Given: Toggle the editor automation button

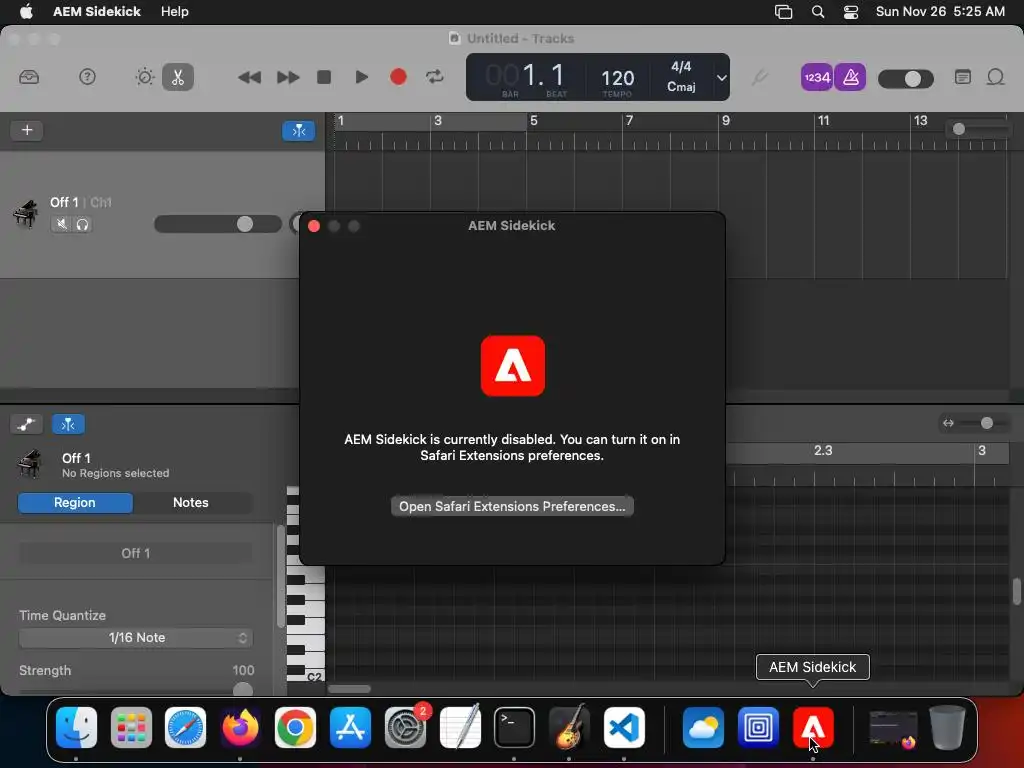Looking at the screenshot, I should [26, 424].
